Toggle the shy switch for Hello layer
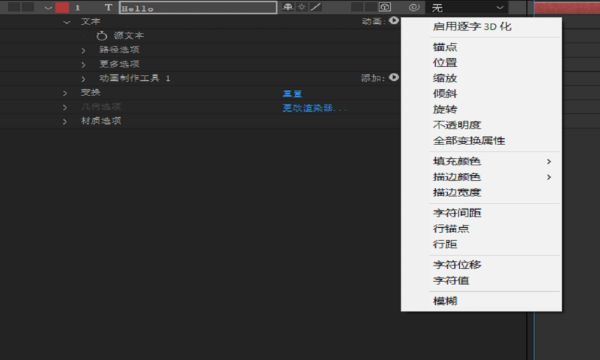 click(287, 7)
